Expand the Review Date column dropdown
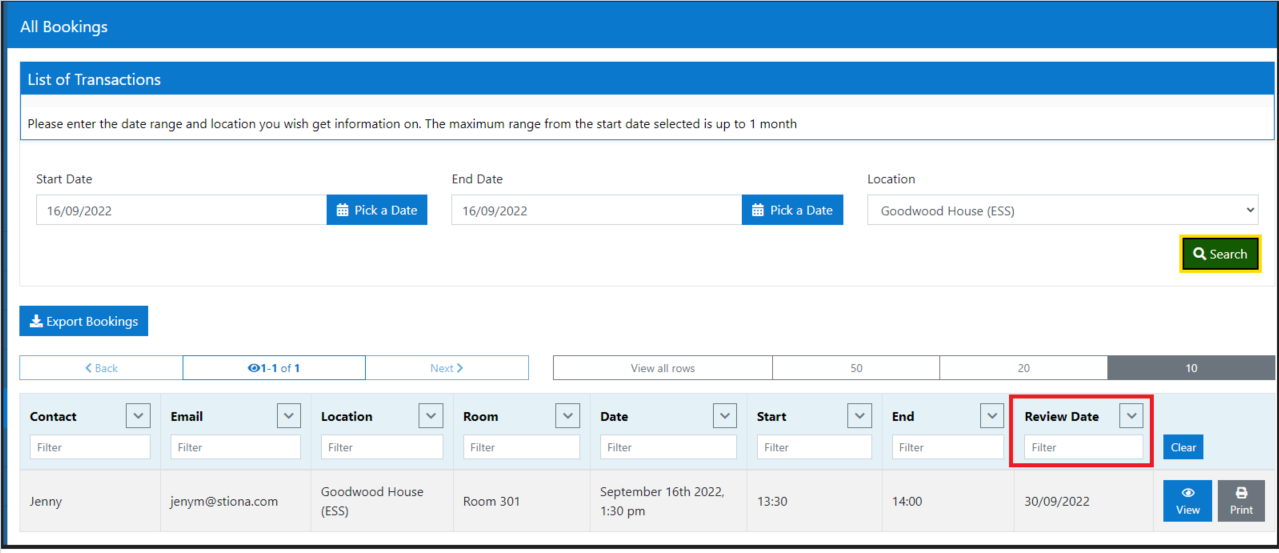This screenshot has width=1279, height=553. pyautogui.click(x=1131, y=416)
